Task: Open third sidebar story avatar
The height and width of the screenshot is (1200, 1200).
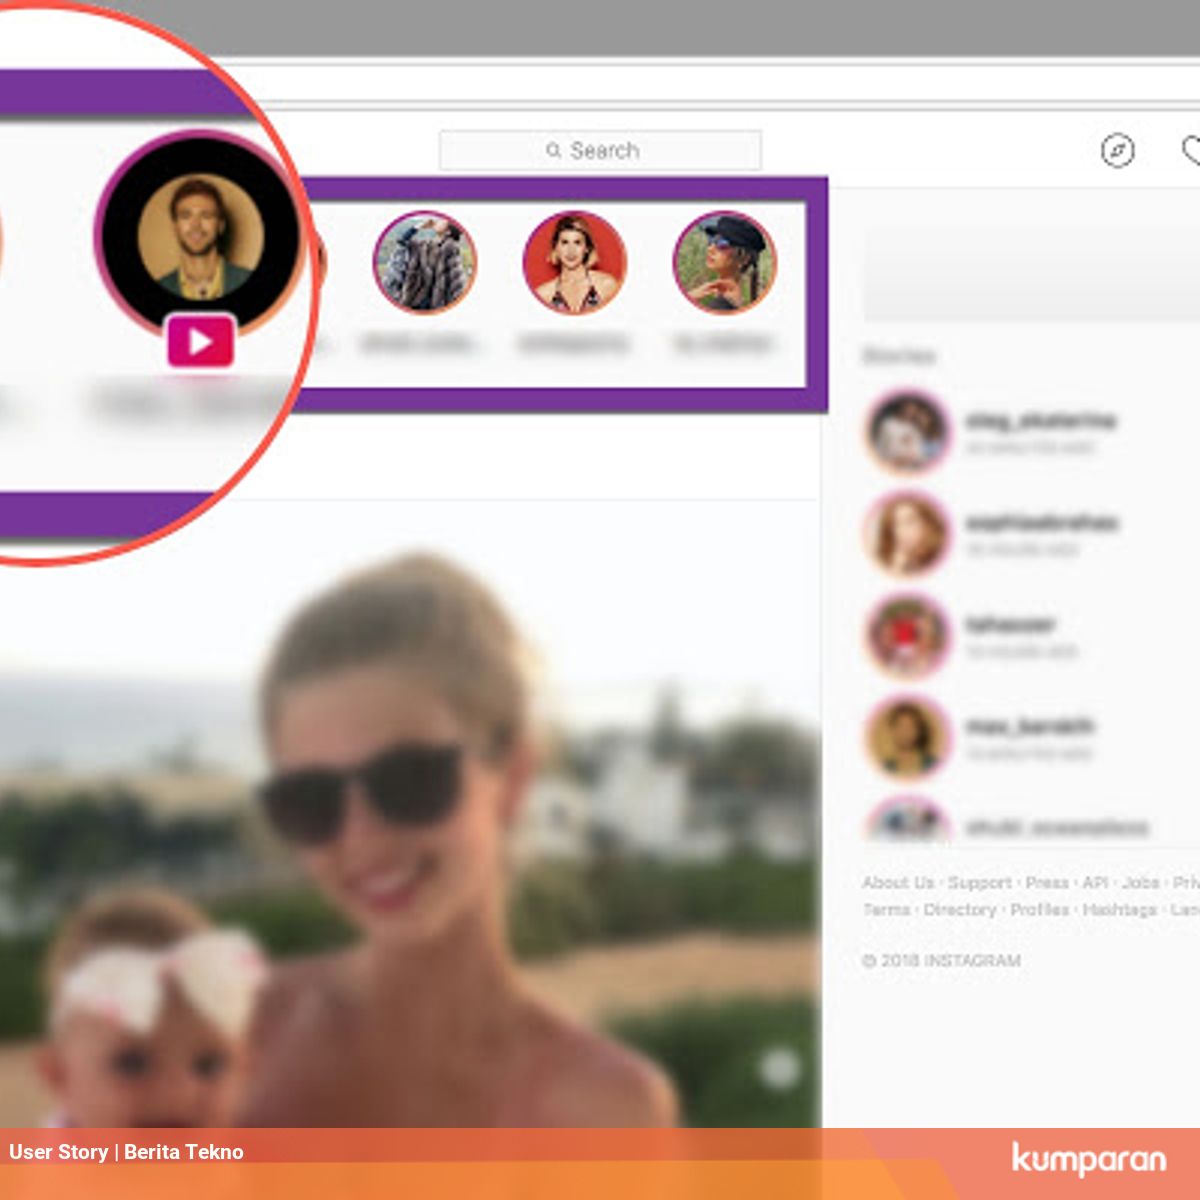Action: click(907, 635)
